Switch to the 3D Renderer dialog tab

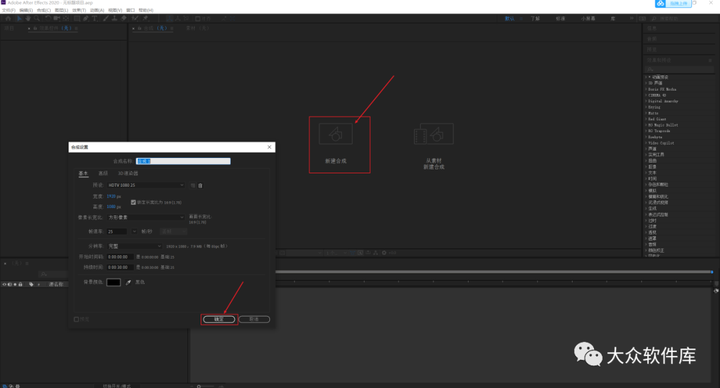[x=128, y=174]
